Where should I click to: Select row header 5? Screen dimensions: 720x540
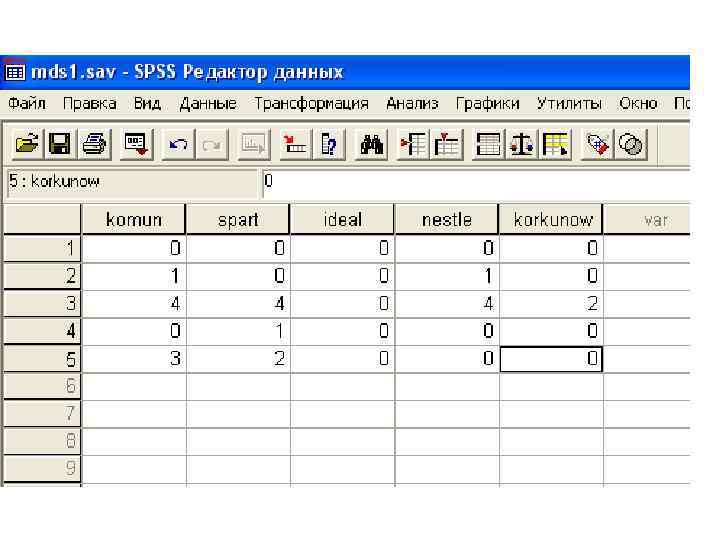(42, 359)
